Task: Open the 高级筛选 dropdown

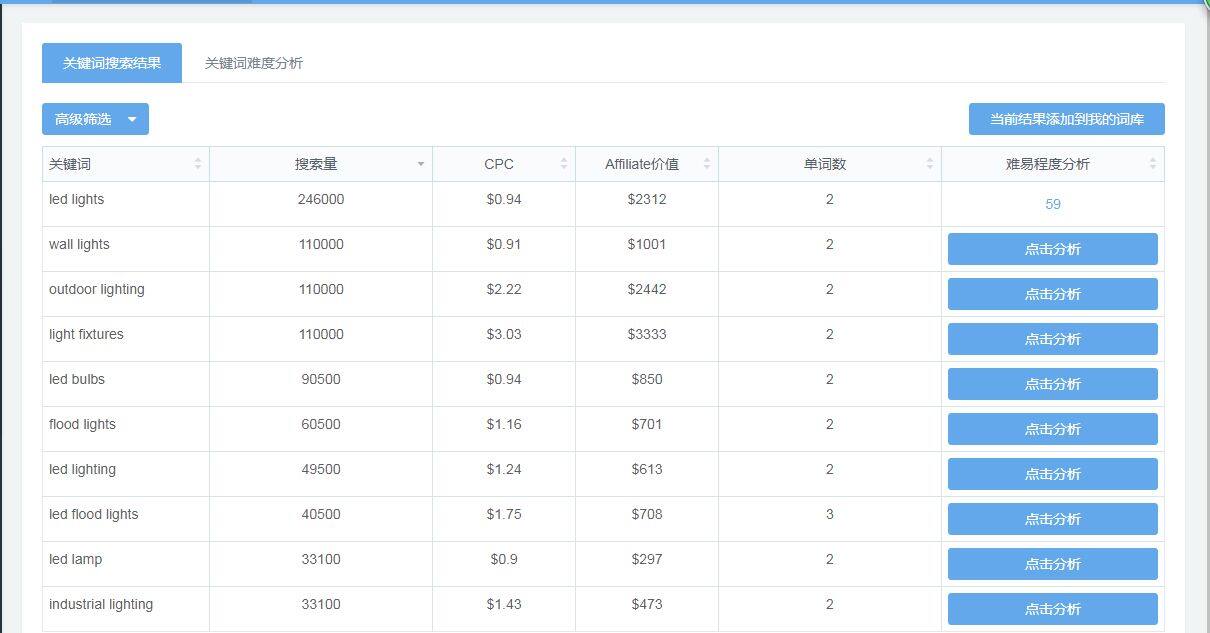Action: (95, 119)
